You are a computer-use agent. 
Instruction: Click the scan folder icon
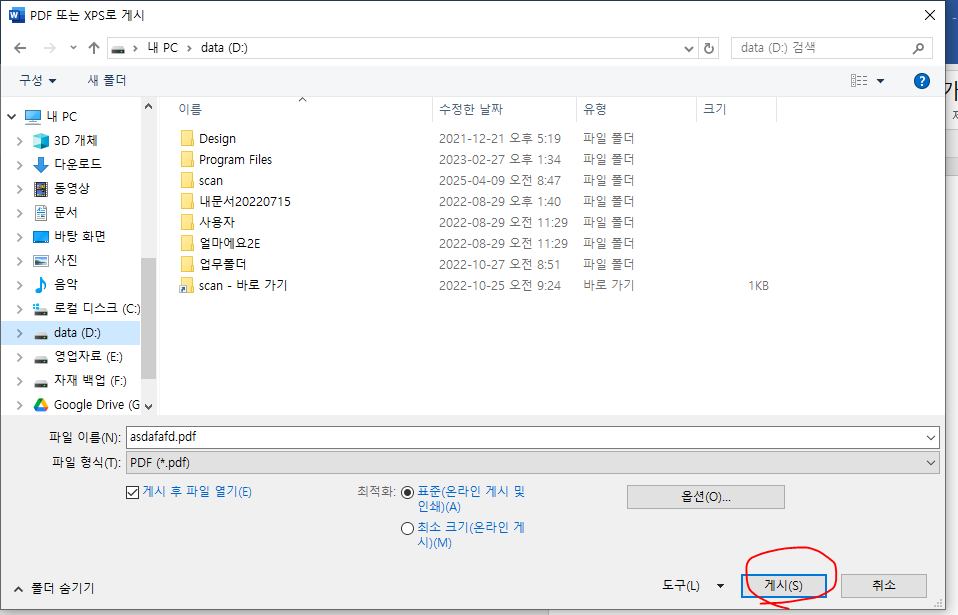[x=187, y=180]
